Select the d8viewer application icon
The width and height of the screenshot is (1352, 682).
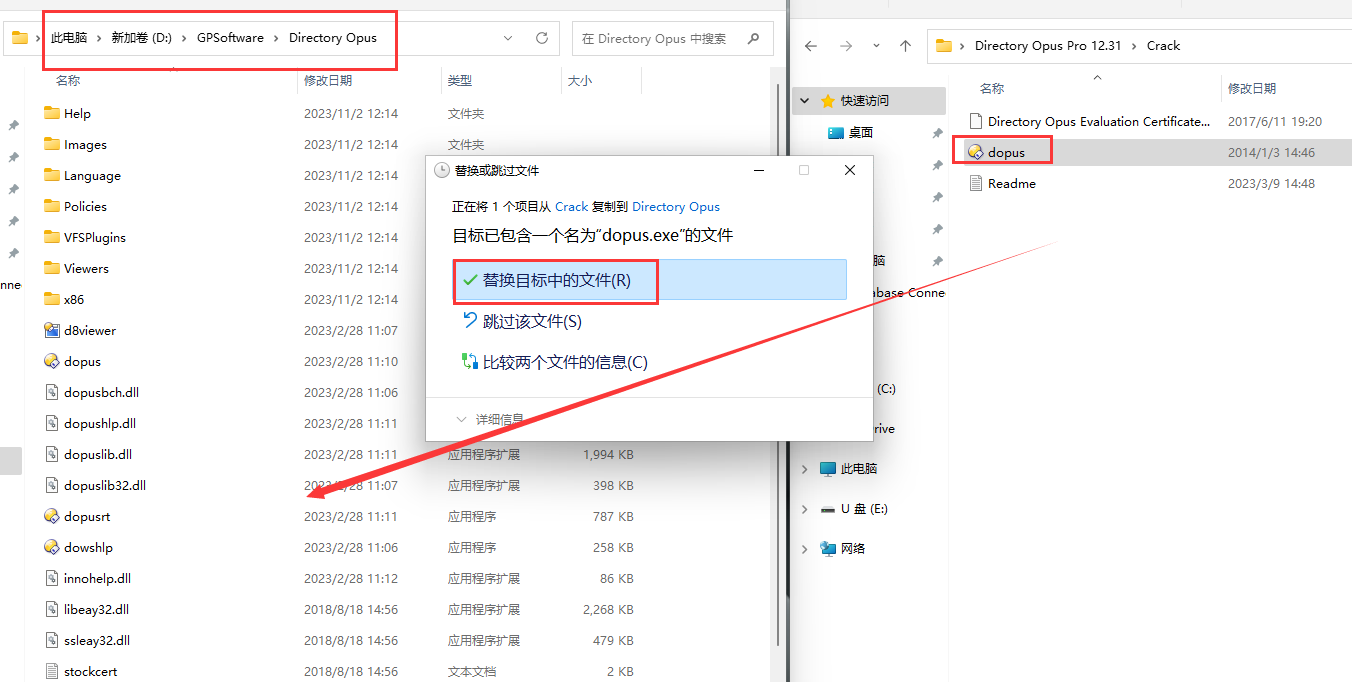click(x=52, y=330)
